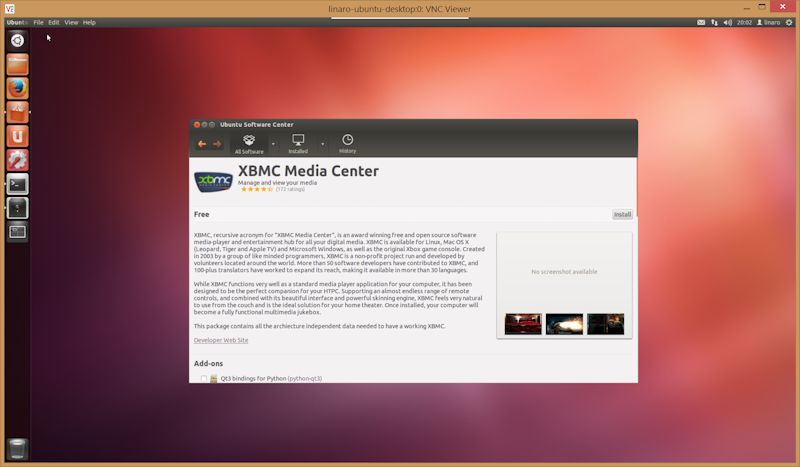This screenshot has width=800, height=467.
Task: Install XBMC Media Center
Action: (622, 214)
